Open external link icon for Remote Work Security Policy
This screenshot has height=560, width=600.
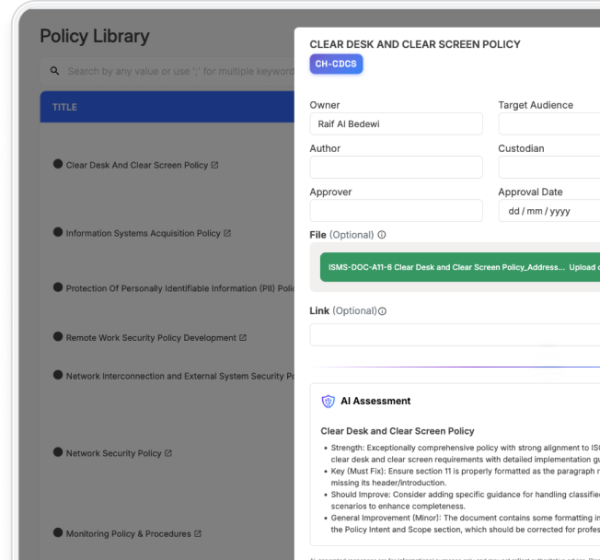[243, 338]
